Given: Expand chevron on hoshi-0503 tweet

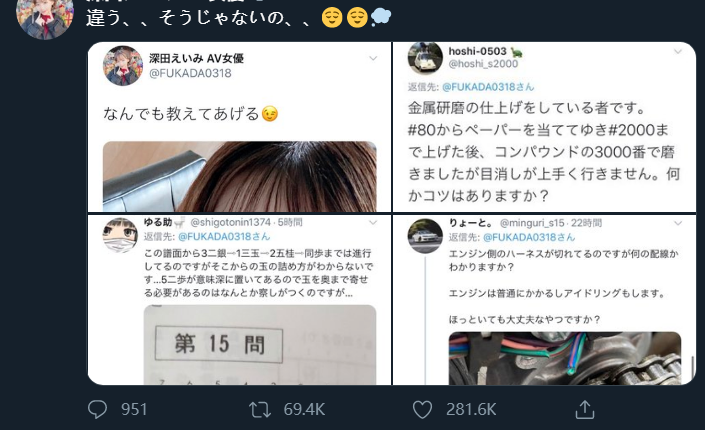Looking at the screenshot, I should pos(678,52).
